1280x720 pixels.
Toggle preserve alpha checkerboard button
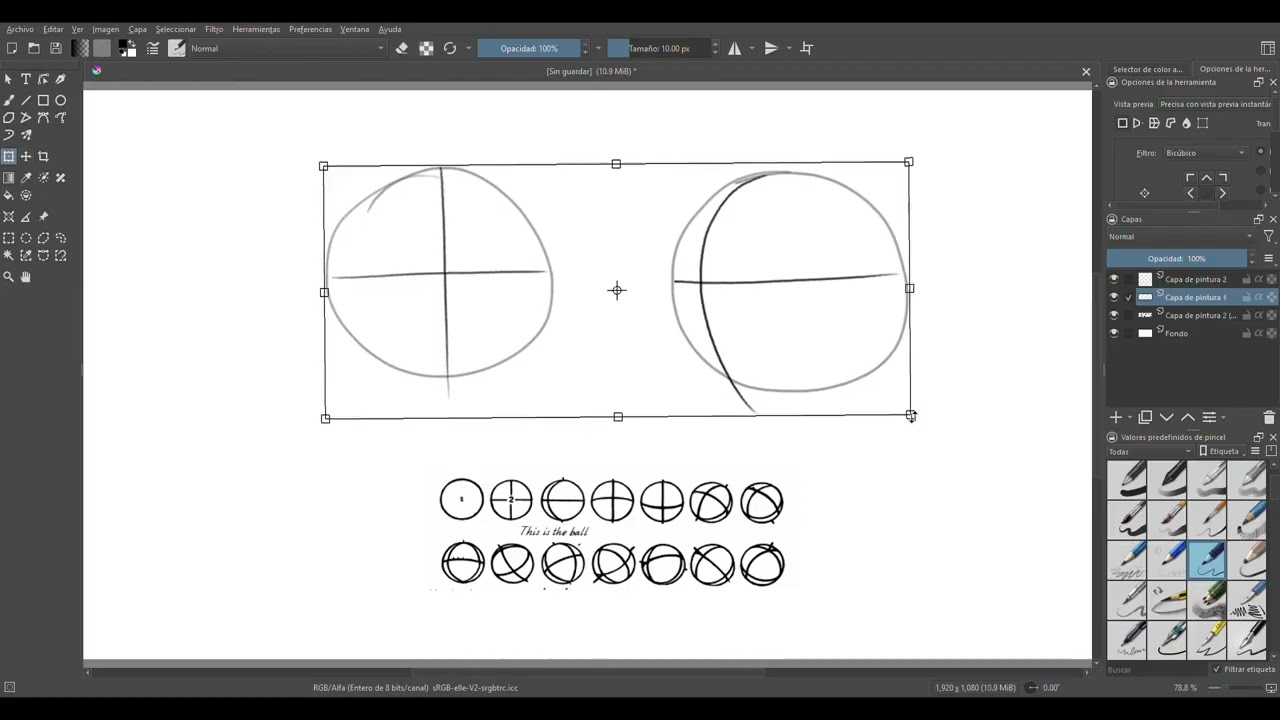(426, 48)
